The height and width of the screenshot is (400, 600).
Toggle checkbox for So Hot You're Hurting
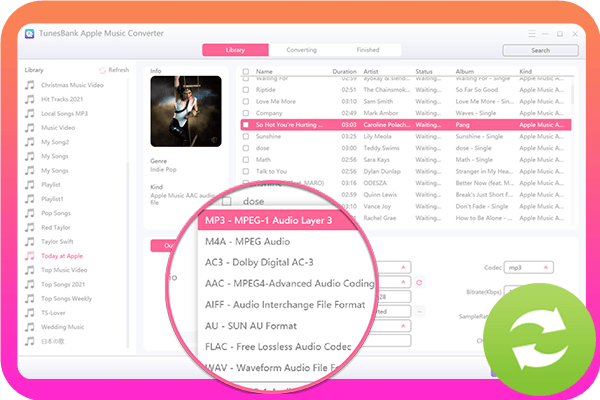[246, 125]
